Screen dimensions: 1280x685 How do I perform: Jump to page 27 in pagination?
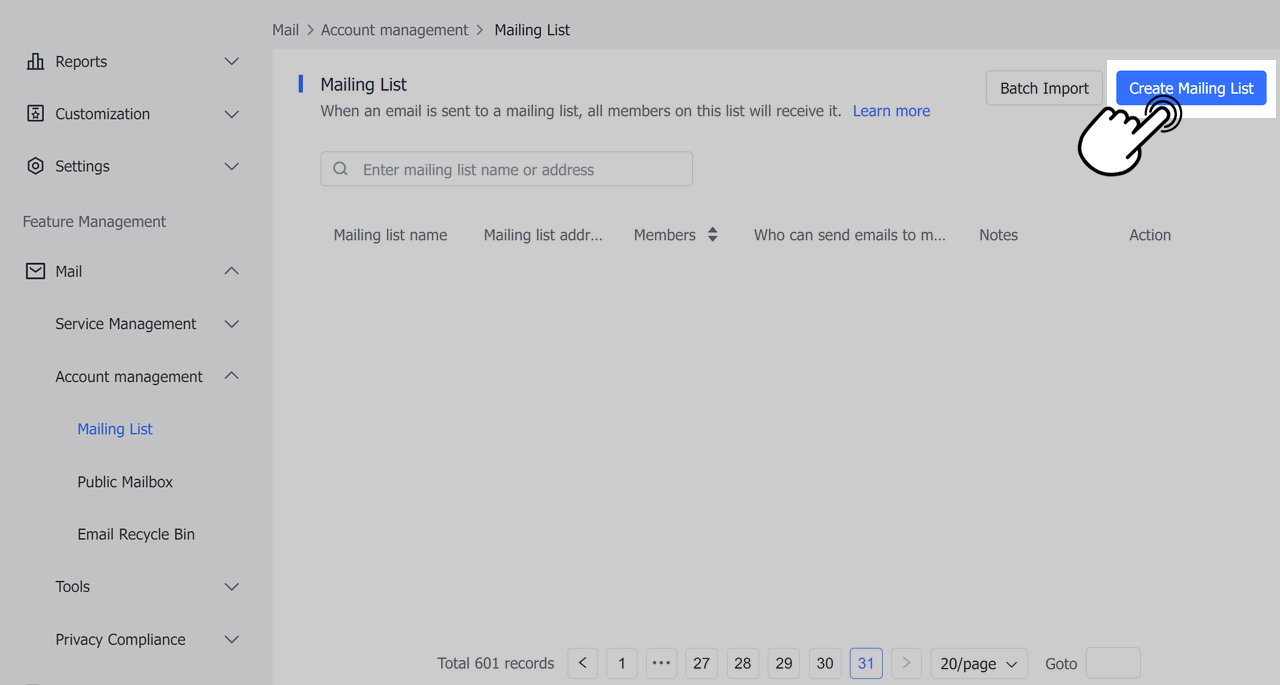(701, 663)
